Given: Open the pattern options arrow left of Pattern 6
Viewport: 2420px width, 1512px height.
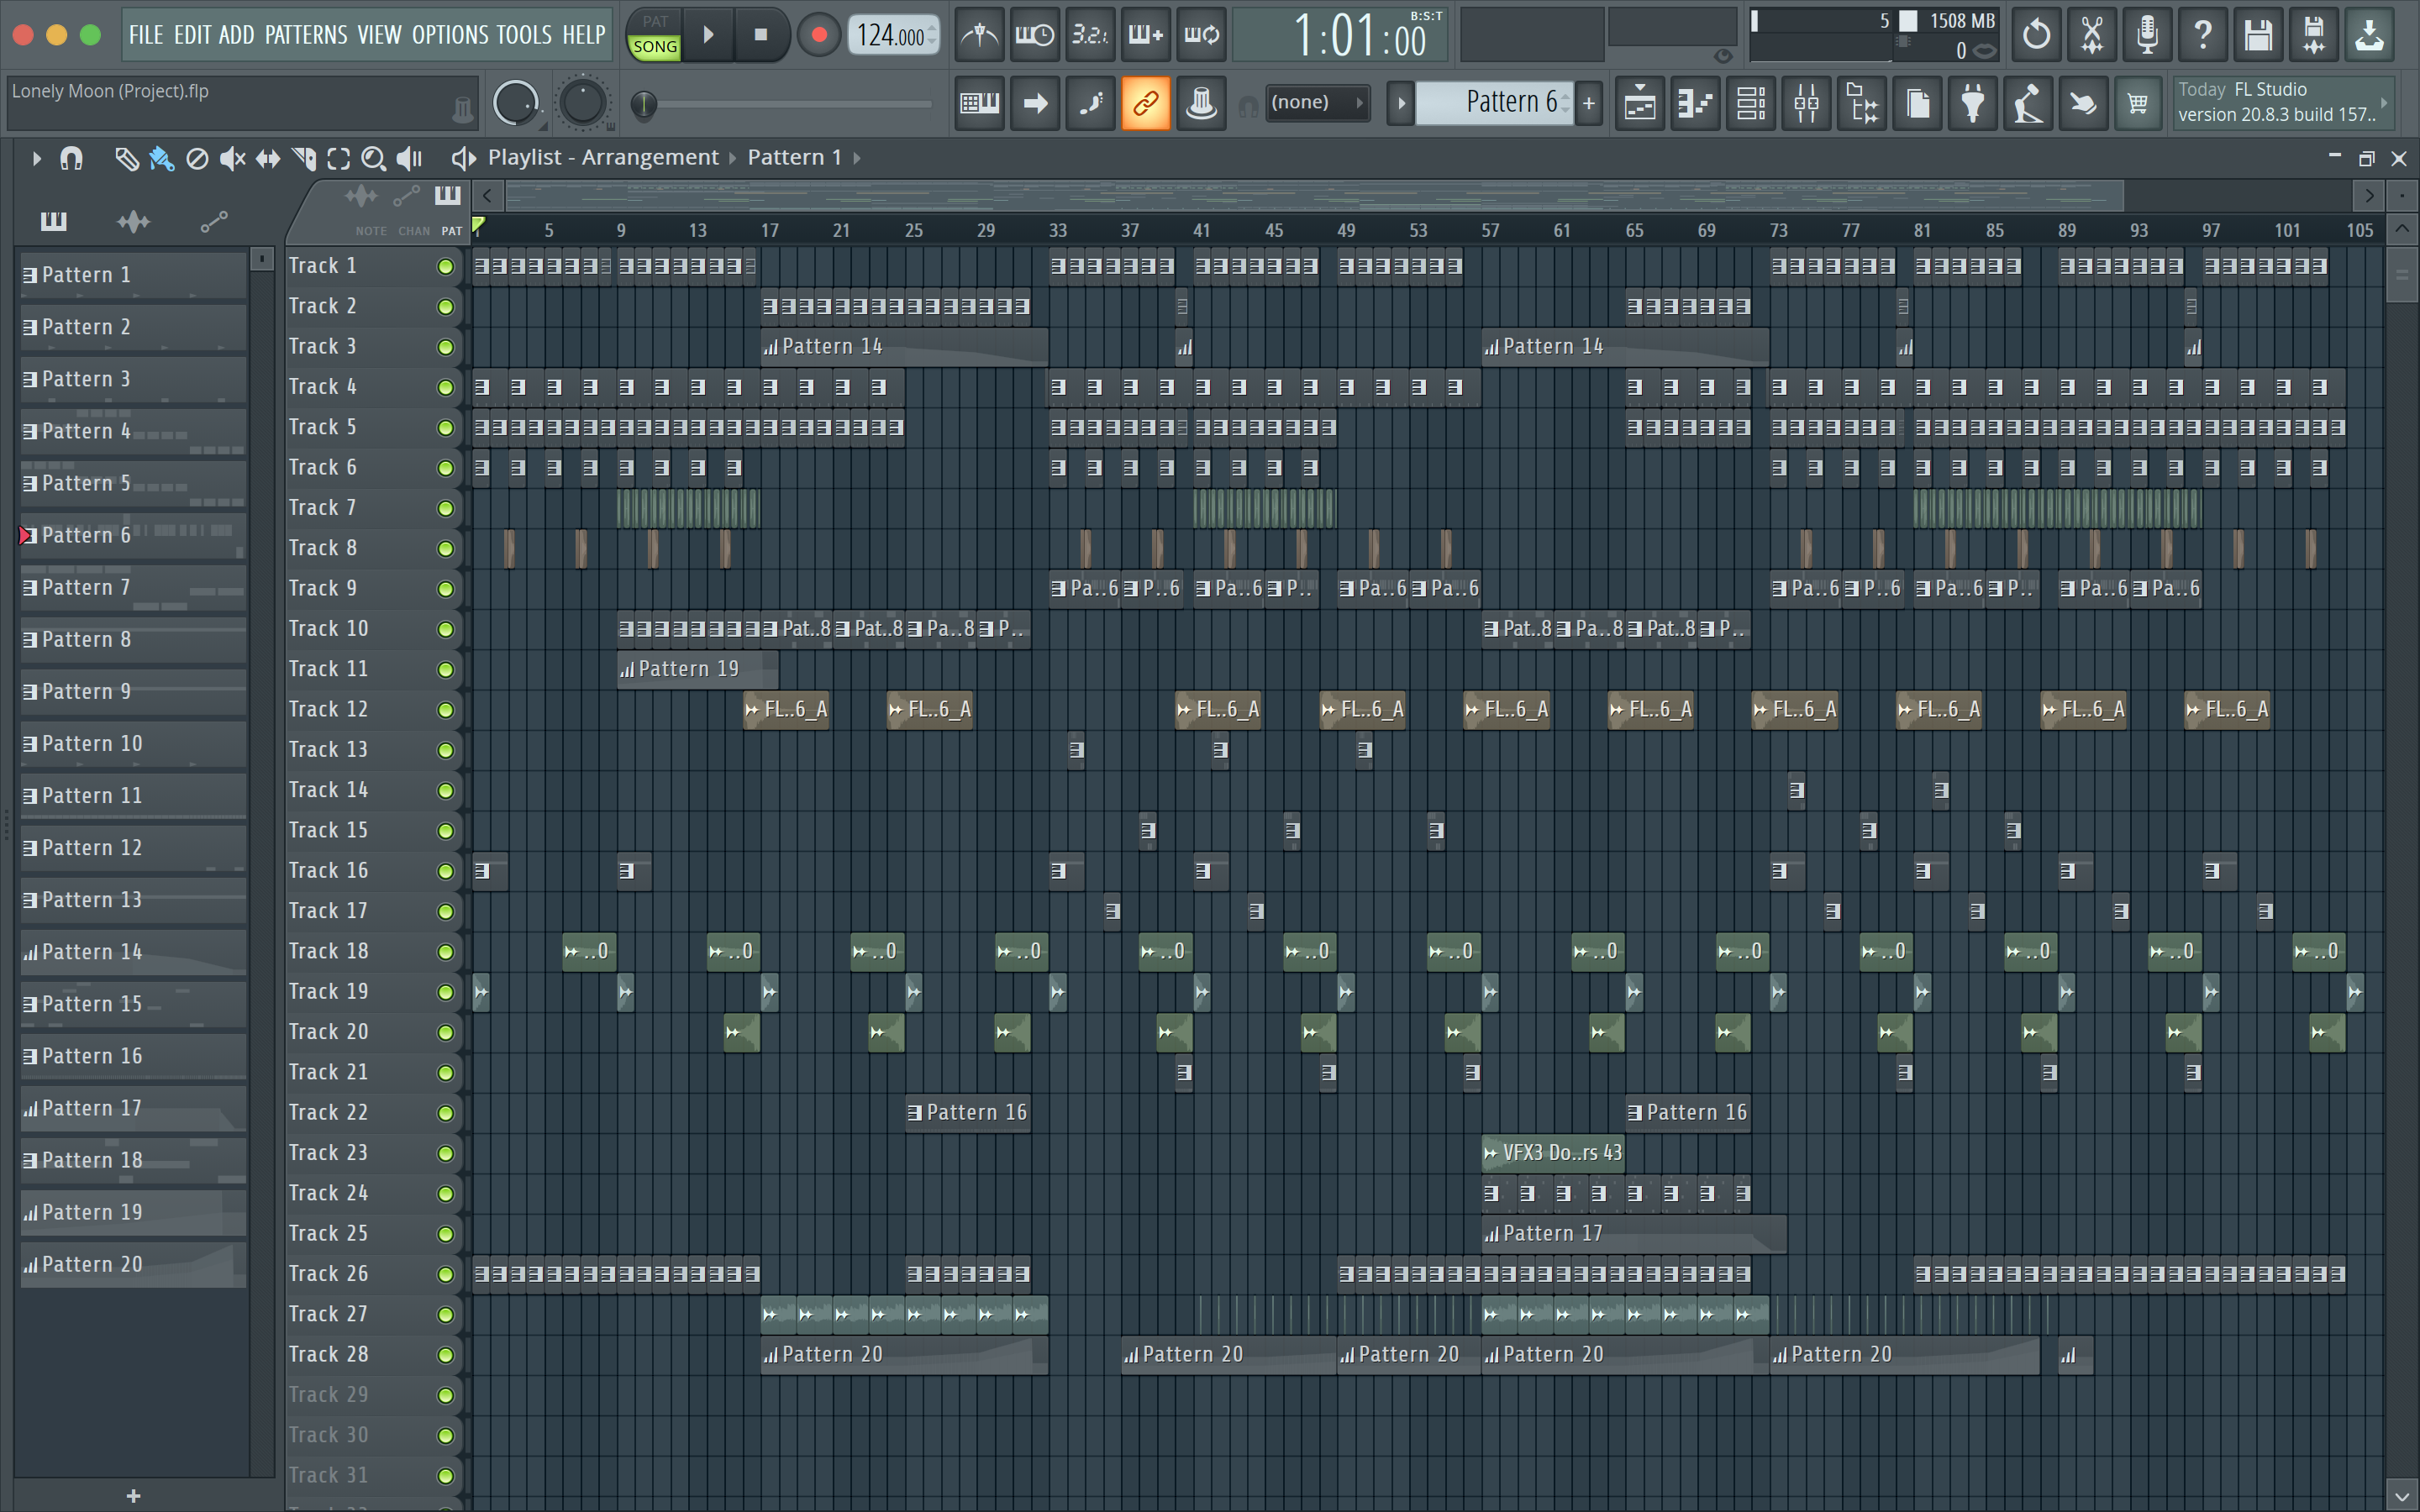Looking at the screenshot, I should click(x=1401, y=103).
